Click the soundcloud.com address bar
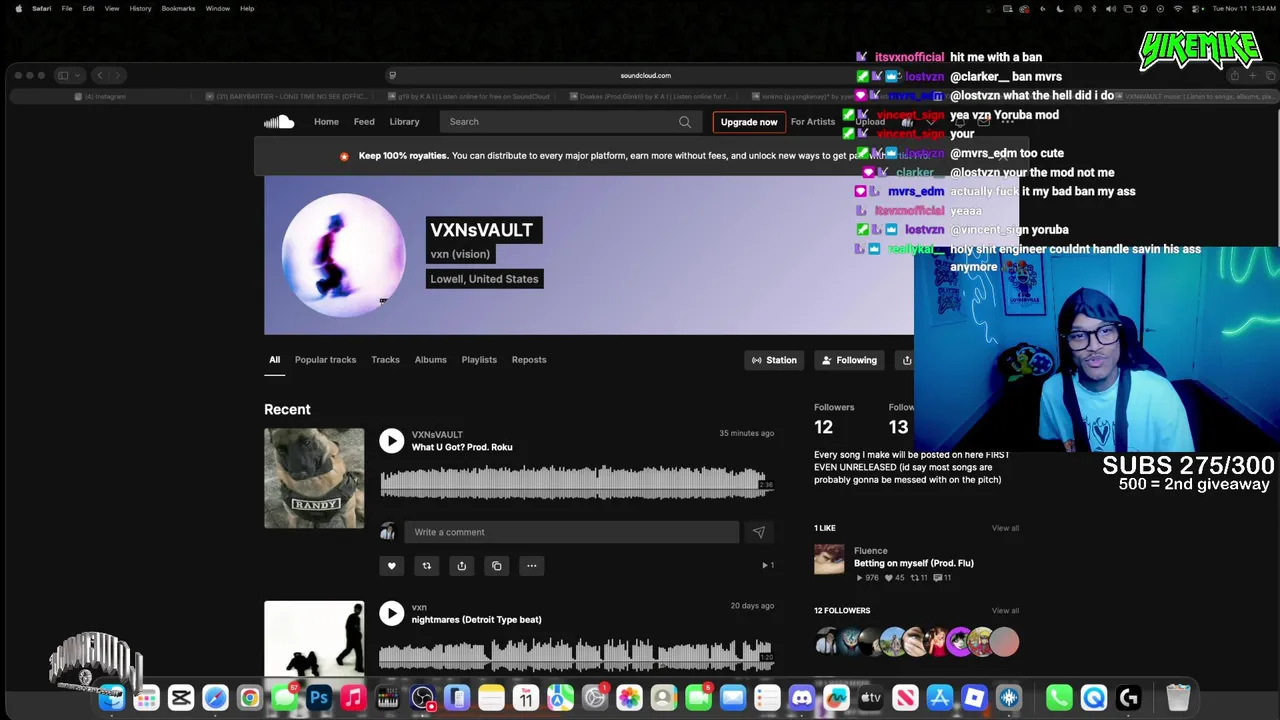 (x=645, y=75)
